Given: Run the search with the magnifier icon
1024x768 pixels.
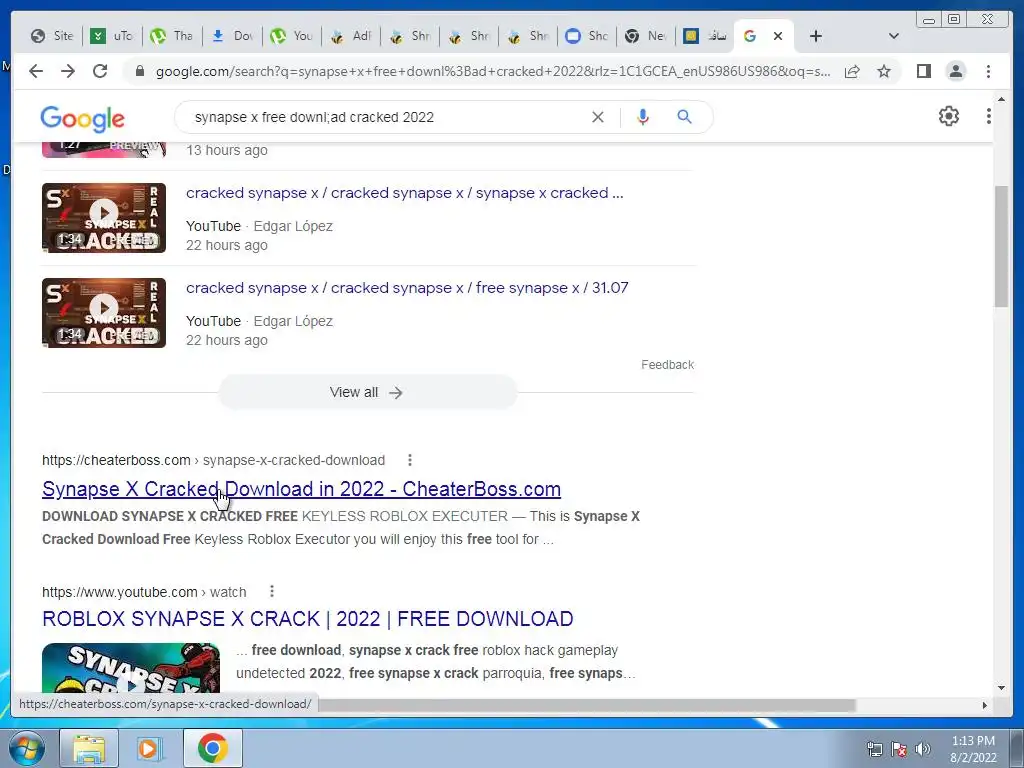Looking at the screenshot, I should (684, 117).
